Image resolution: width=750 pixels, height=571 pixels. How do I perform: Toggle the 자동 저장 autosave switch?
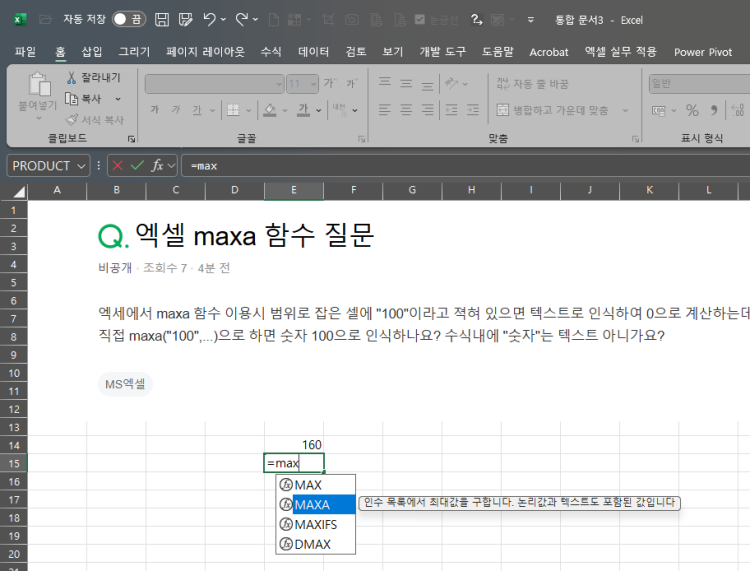click(x=129, y=19)
